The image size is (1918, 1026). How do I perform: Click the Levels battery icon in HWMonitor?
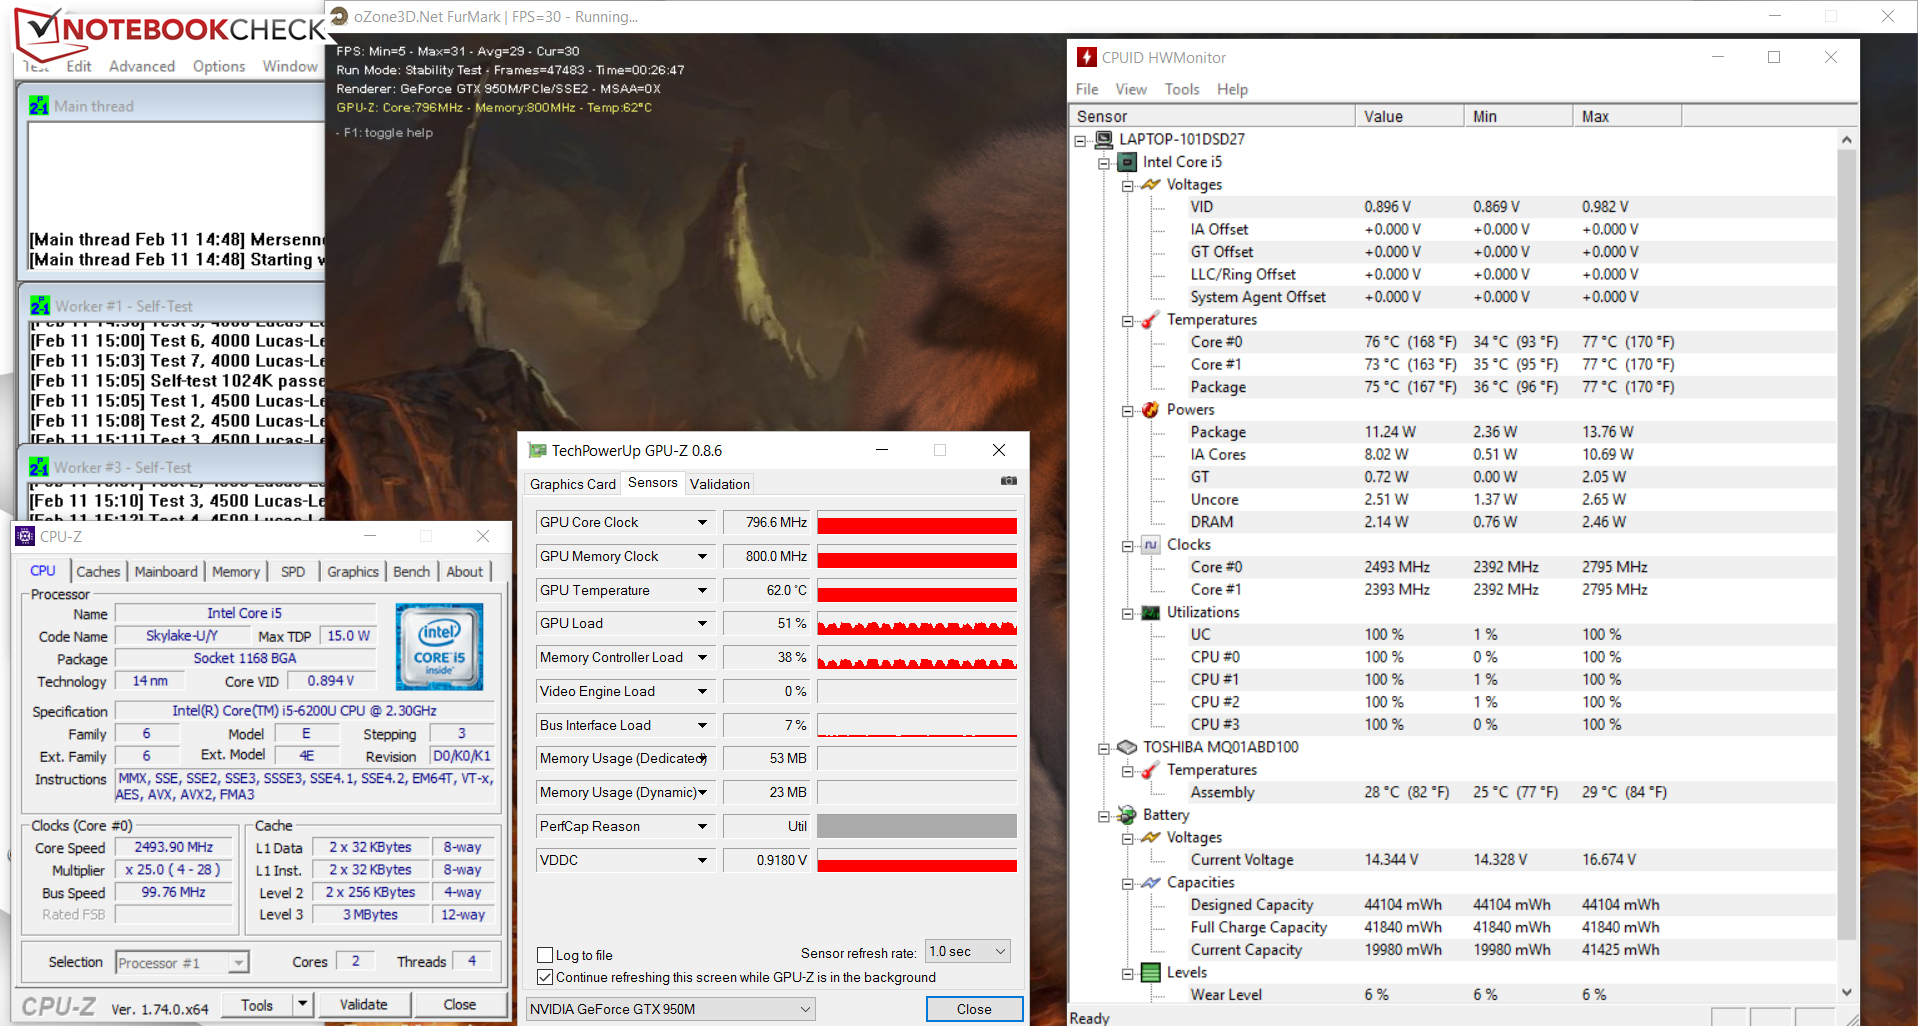coord(1151,973)
